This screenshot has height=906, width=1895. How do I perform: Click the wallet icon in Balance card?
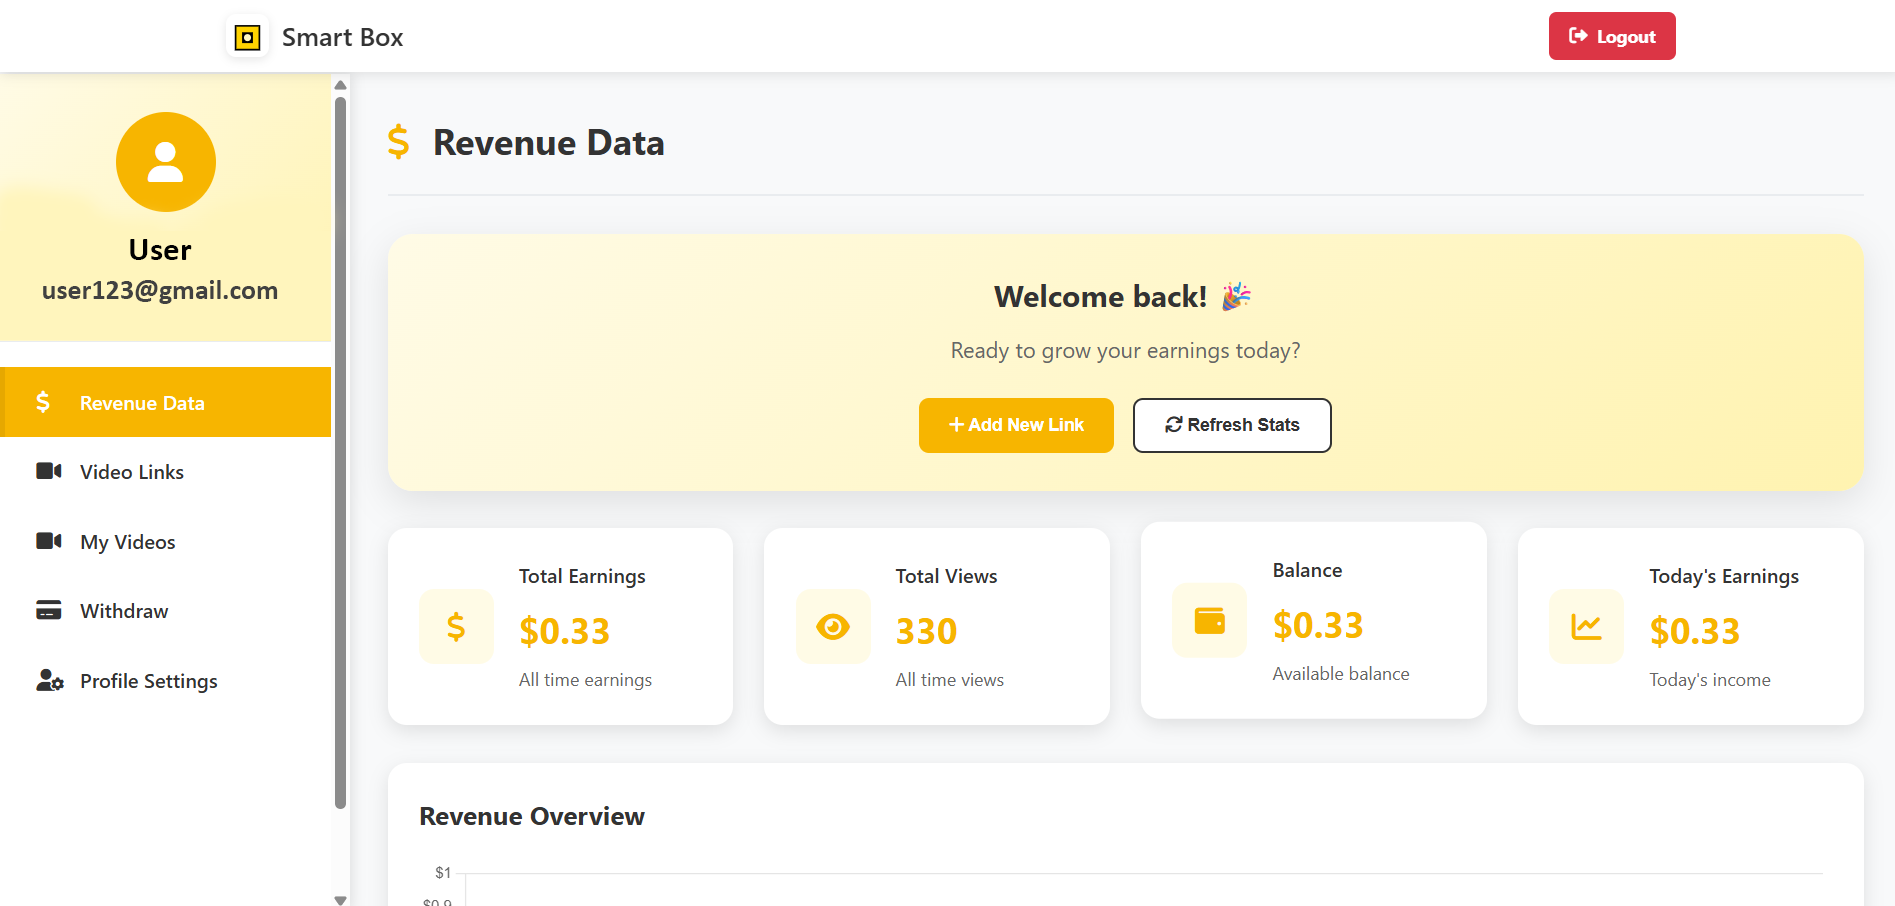pos(1209,621)
